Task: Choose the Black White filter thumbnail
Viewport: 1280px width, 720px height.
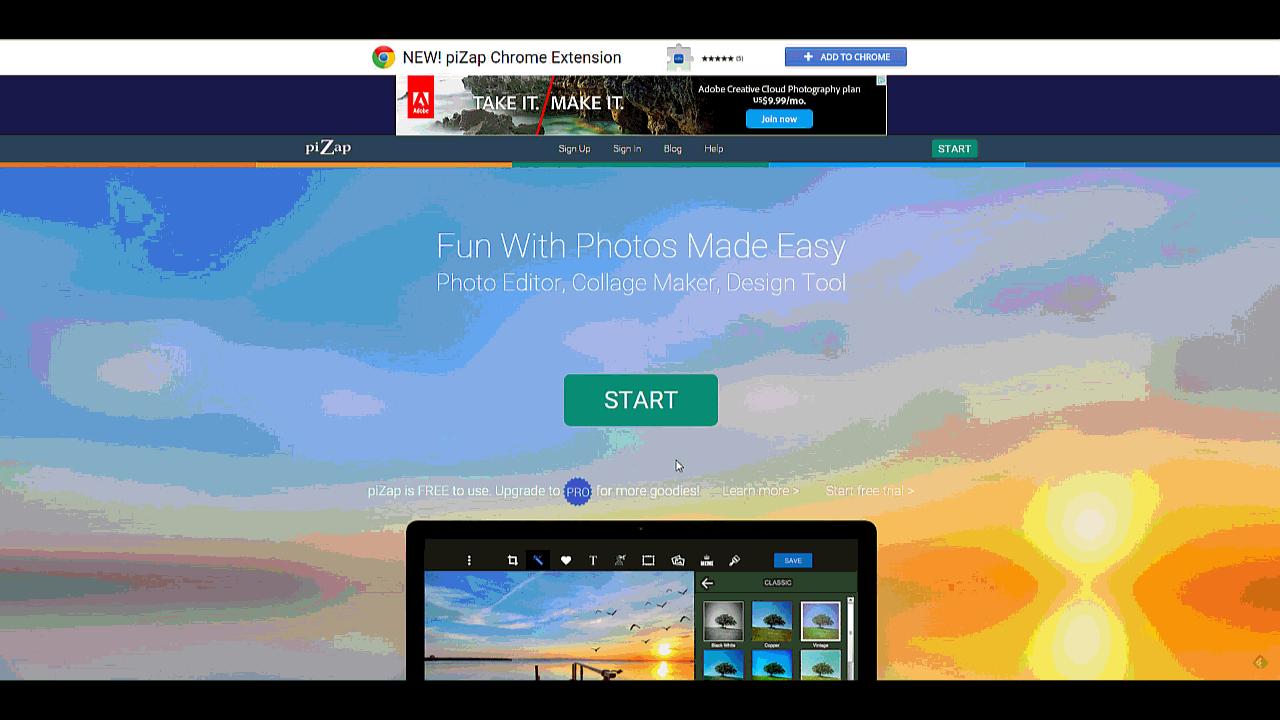Action: 723,621
